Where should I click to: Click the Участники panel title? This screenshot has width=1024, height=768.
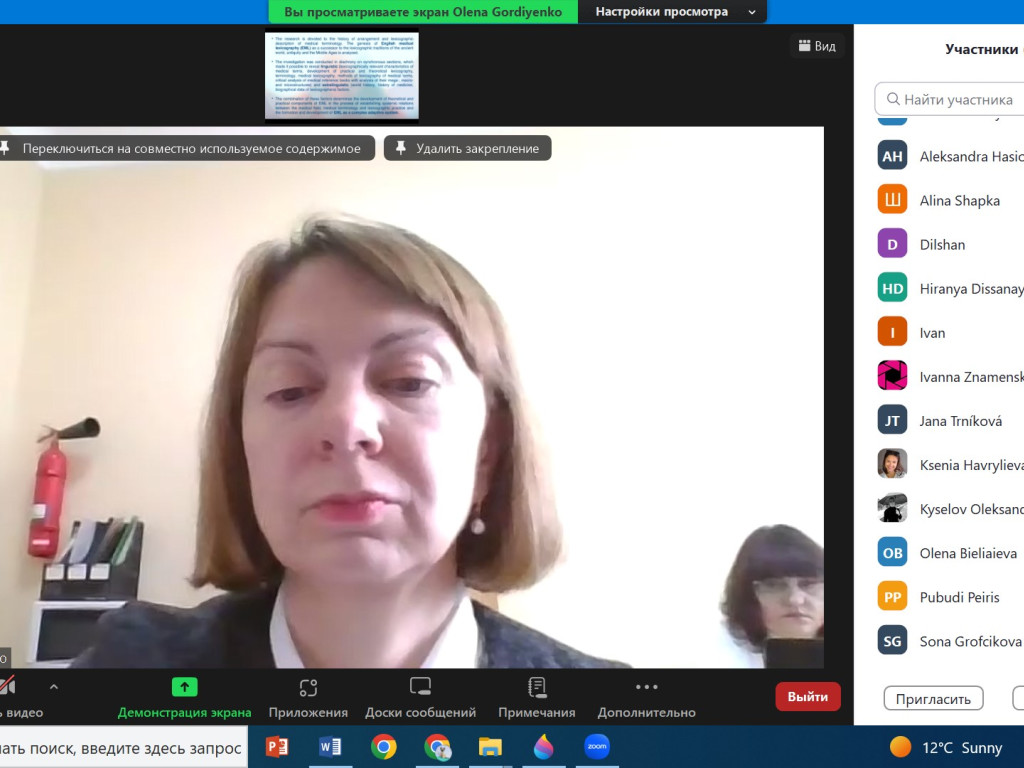tap(984, 49)
